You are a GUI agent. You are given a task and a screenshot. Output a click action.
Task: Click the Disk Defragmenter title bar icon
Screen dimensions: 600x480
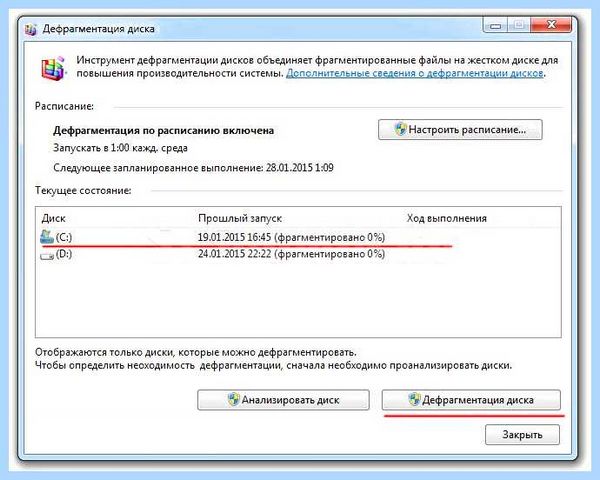point(31,29)
